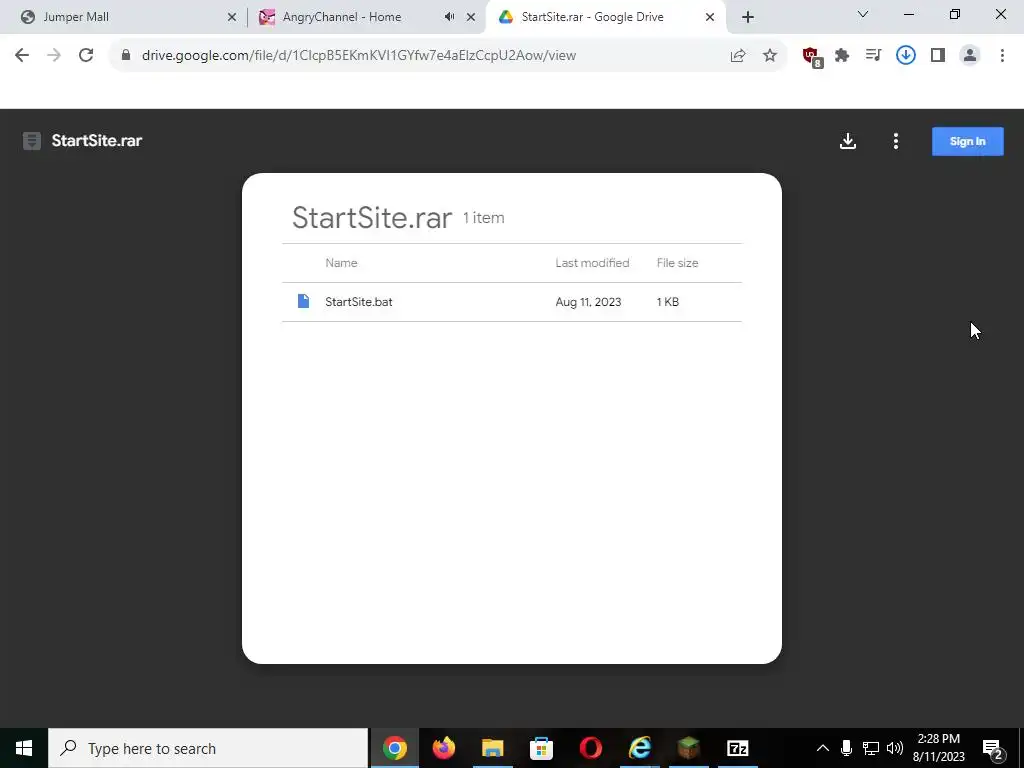Click the Name column header
This screenshot has height=768, width=1024.
click(341, 263)
